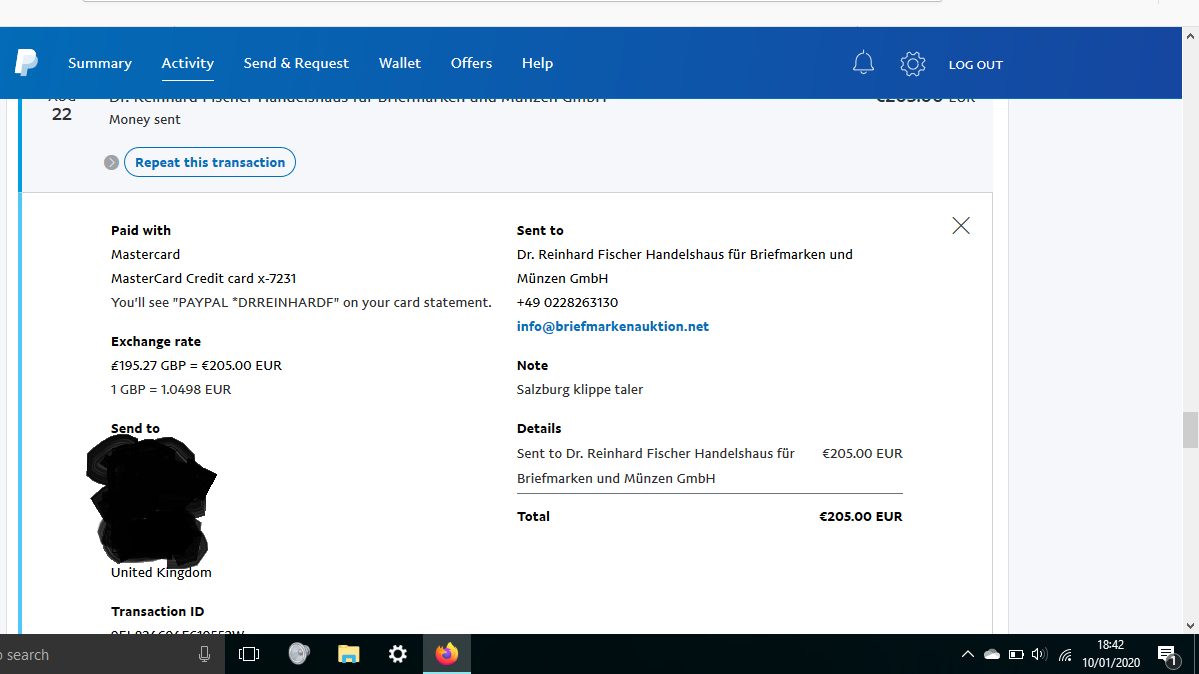This screenshot has height=674, width=1199.
Task: Open the Activity tab
Action: click(x=187, y=63)
